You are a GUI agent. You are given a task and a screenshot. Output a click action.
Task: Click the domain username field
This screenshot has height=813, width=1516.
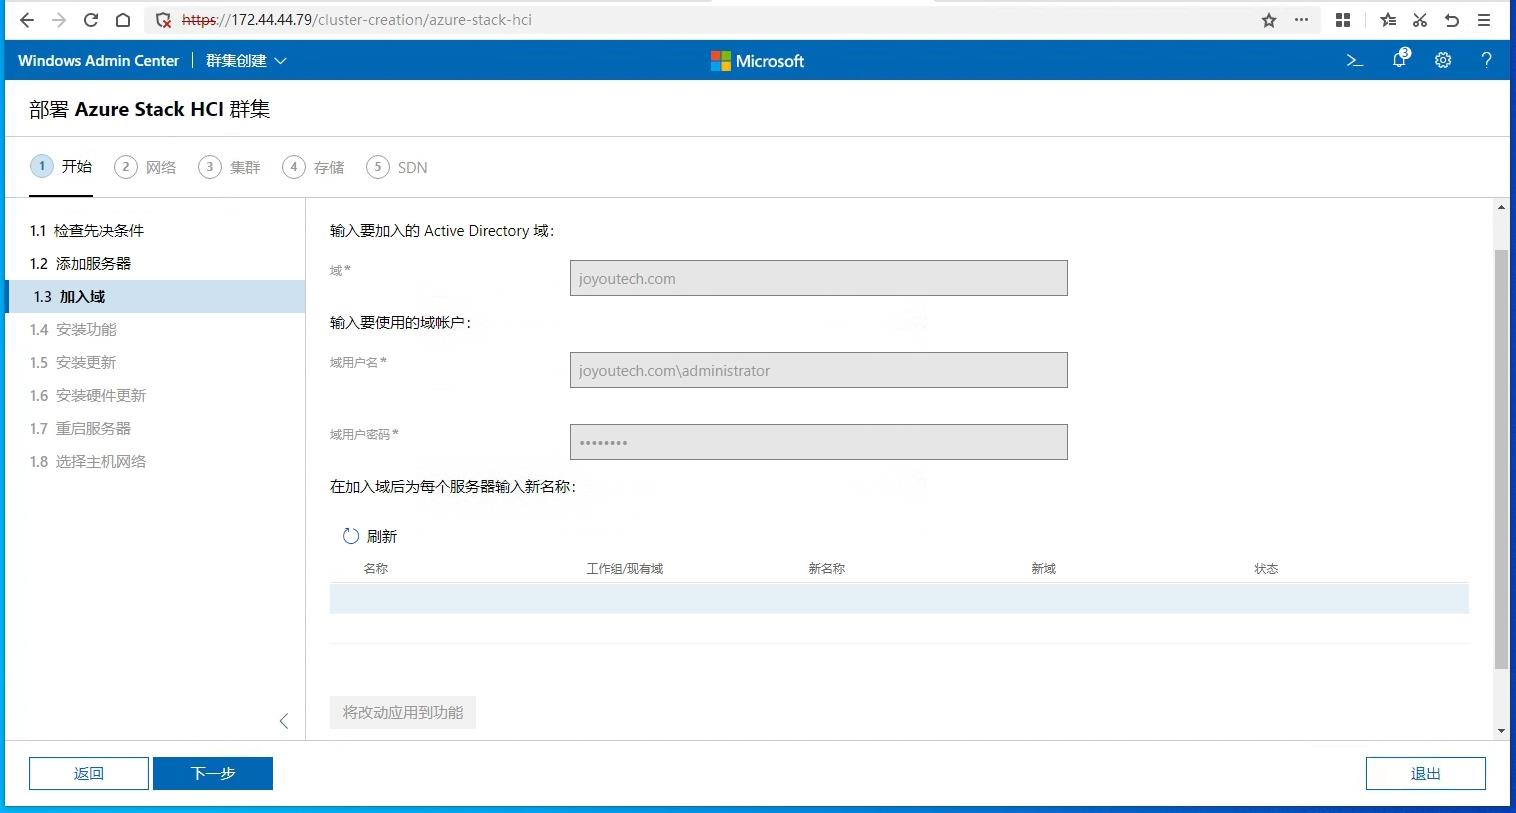(x=819, y=370)
